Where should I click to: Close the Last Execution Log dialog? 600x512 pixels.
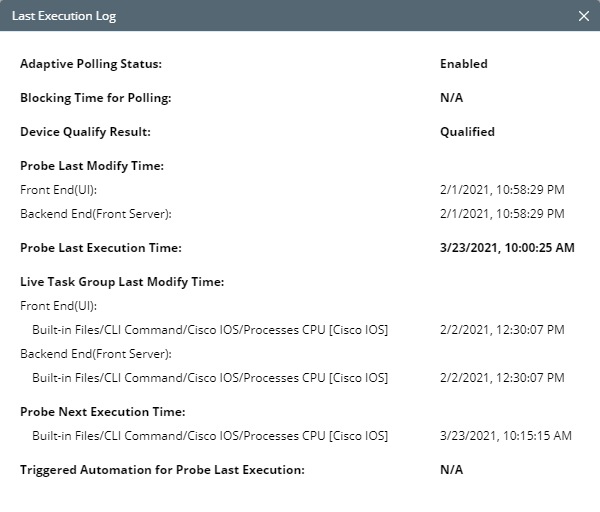click(x=584, y=16)
